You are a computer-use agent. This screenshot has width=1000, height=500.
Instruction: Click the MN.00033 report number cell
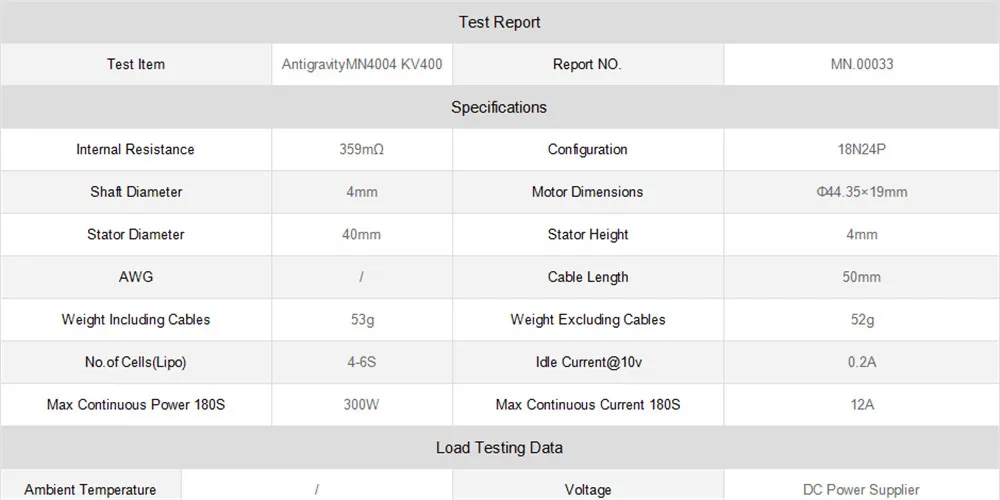pos(862,64)
